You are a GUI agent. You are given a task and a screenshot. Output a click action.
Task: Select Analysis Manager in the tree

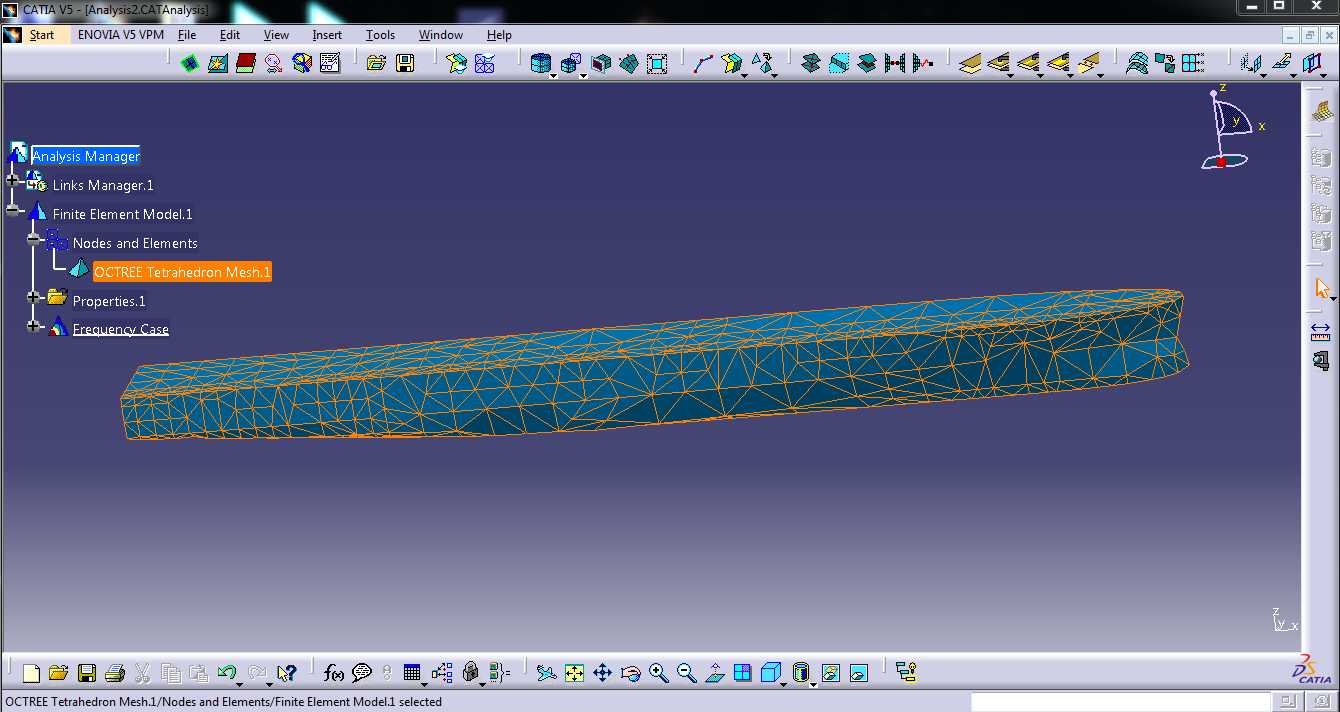[x=86, y=156]
